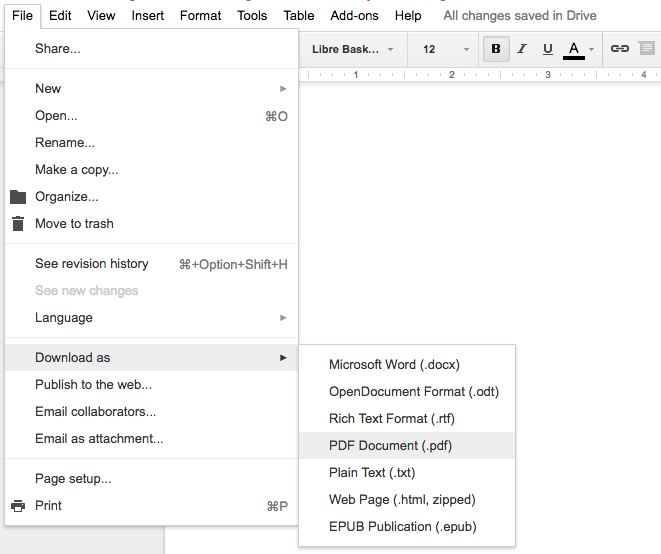Download as EPUB Publication (.epub)

[x=407, y=526]
